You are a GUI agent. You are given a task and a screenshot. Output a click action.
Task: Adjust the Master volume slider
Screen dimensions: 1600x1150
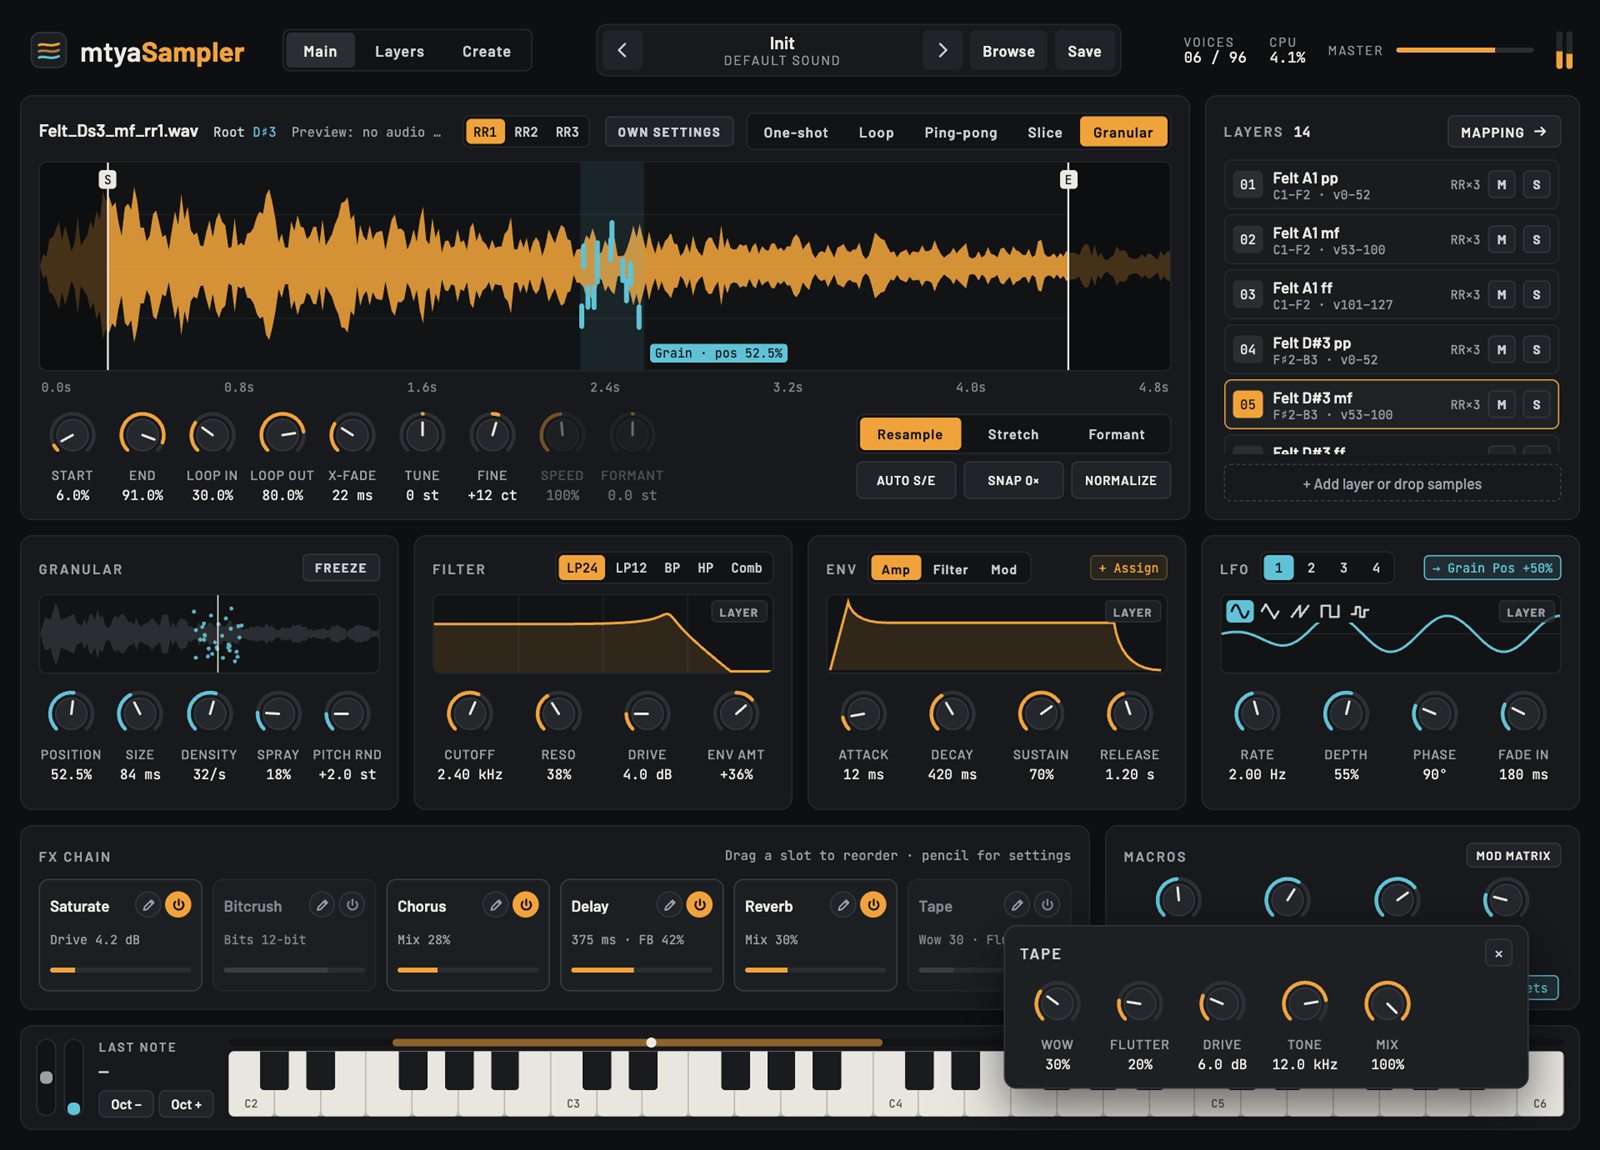coord(1464,50)
